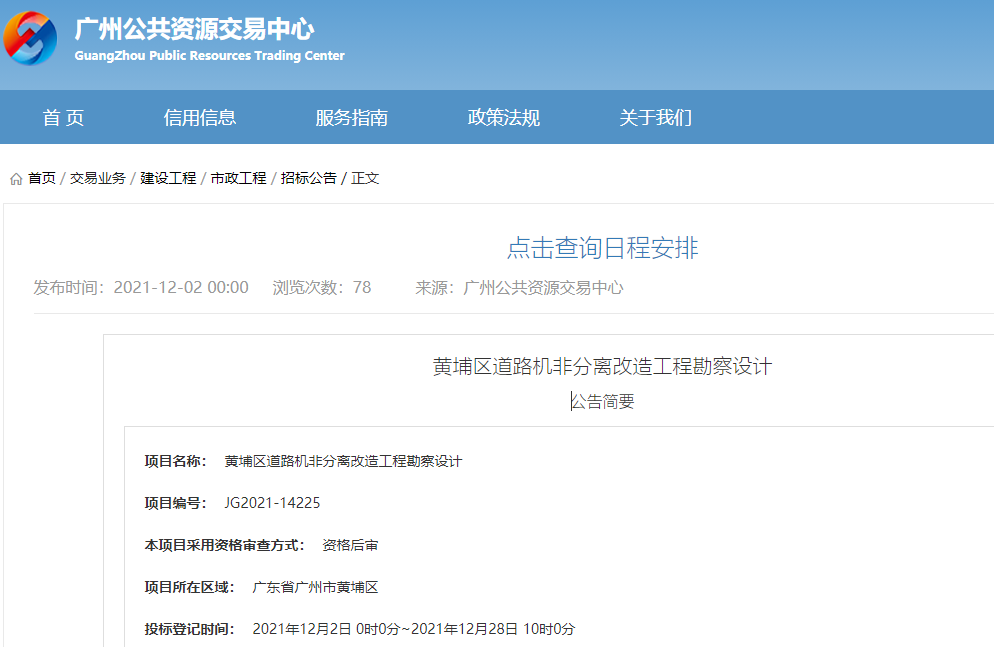Open the 招标公告 breadcrumb link
This screenshot has width=994, height=647.
(x=308, y=178)
